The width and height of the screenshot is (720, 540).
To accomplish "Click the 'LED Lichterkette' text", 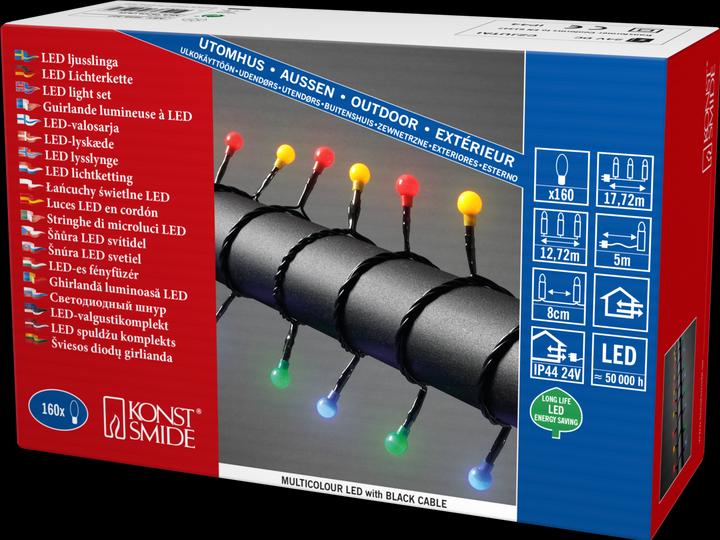I will (x=87, y=77).
